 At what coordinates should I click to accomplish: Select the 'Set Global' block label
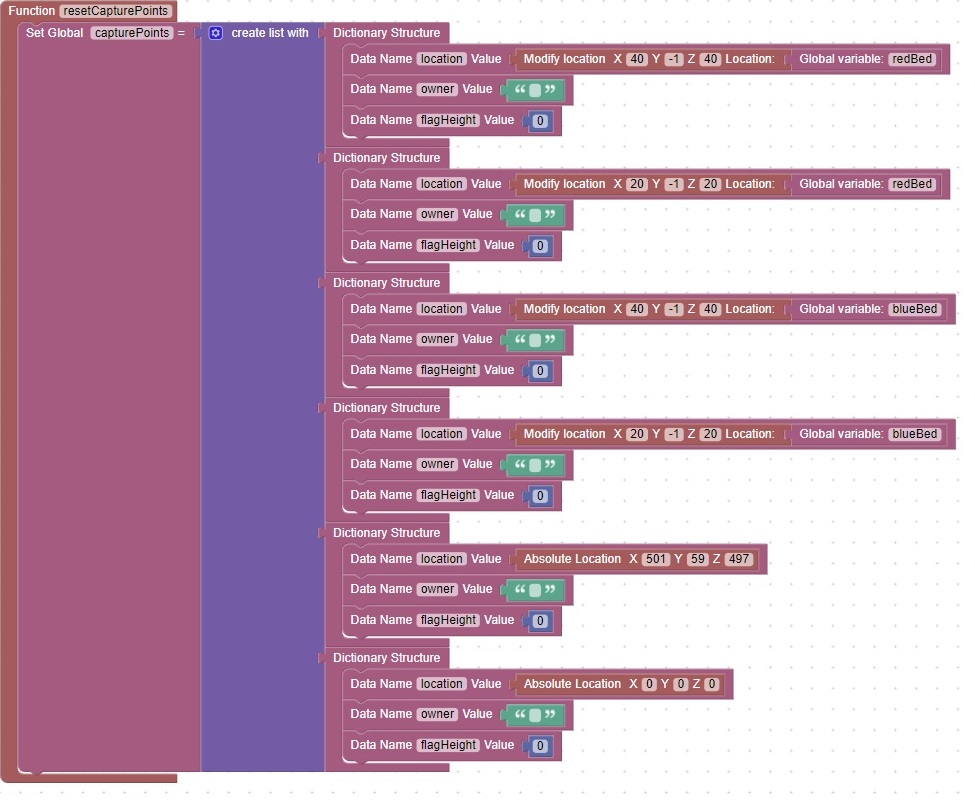coord(54,33)
